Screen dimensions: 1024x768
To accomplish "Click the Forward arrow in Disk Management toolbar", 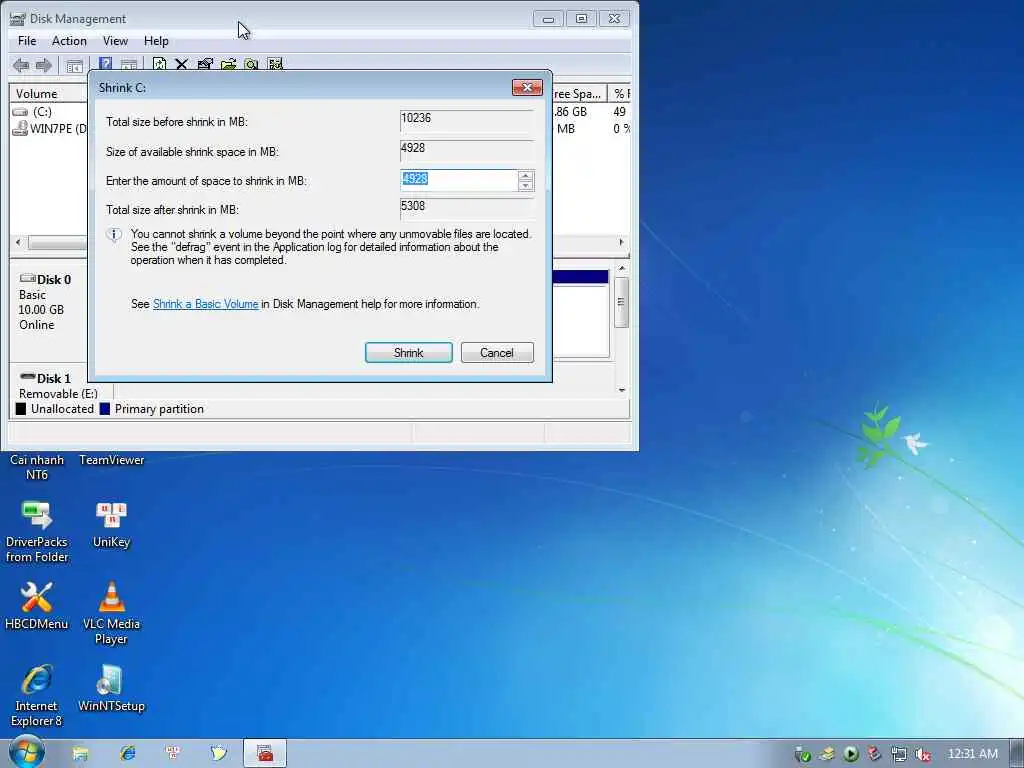I will pos(44,65).
